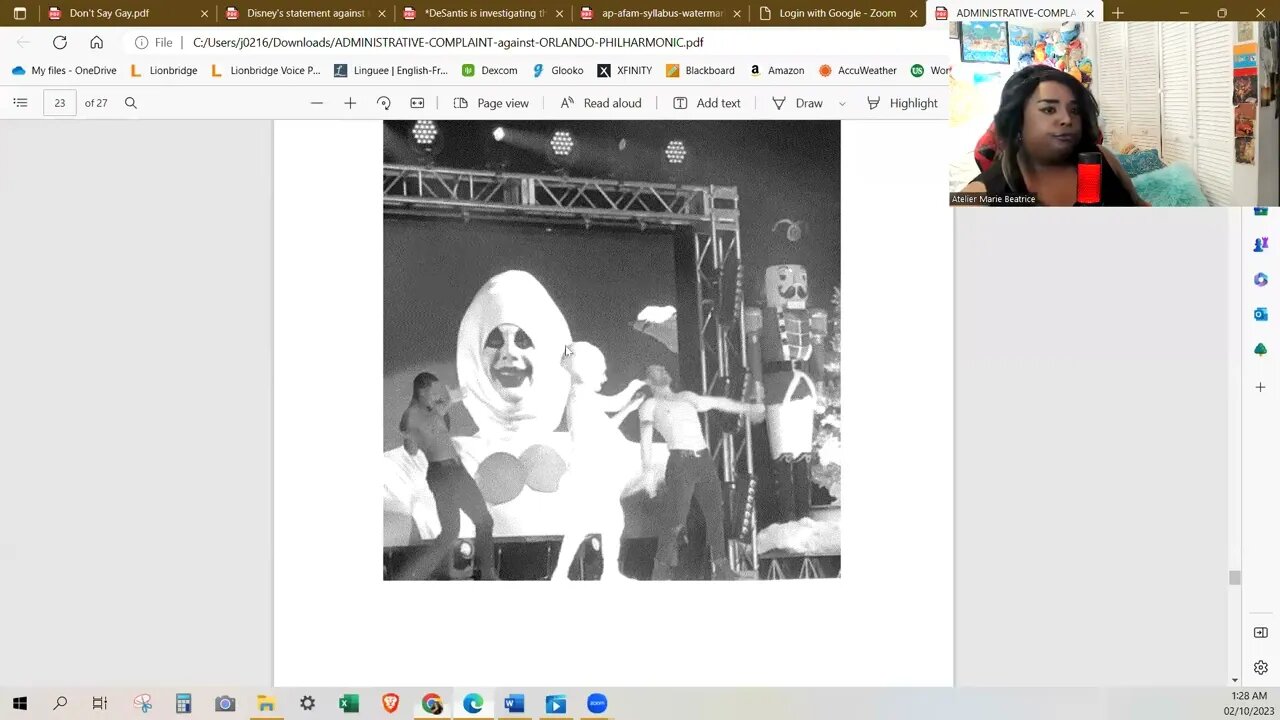Select the ADMINISTRATIVE-COMPLAINT tab

point(1013,13)
